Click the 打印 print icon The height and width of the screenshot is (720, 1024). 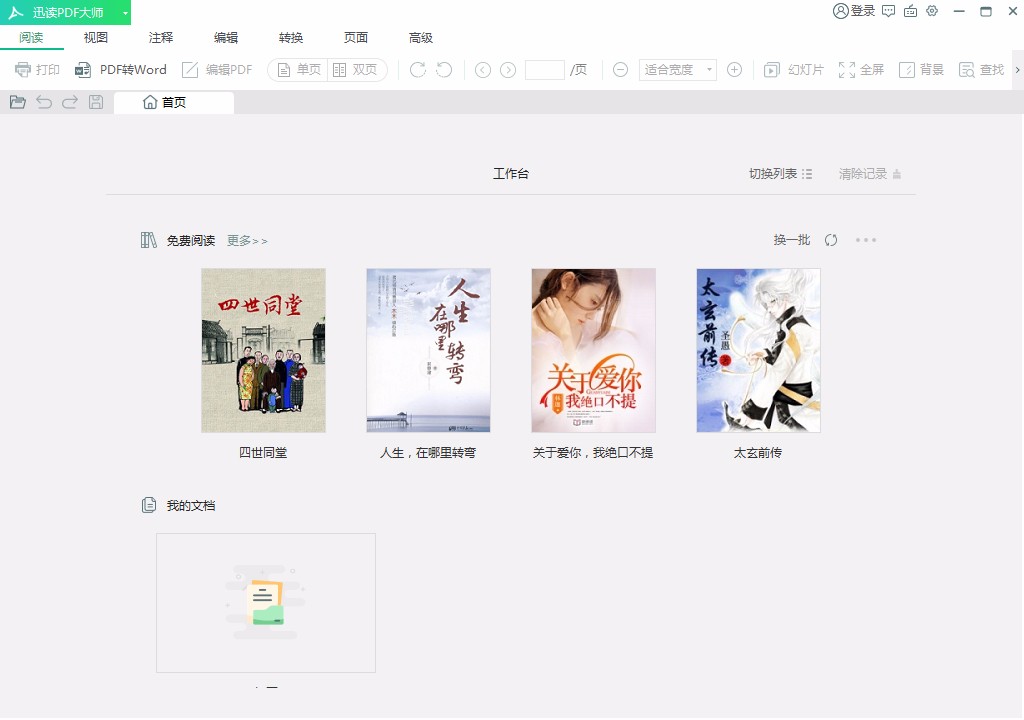[36, 70]
